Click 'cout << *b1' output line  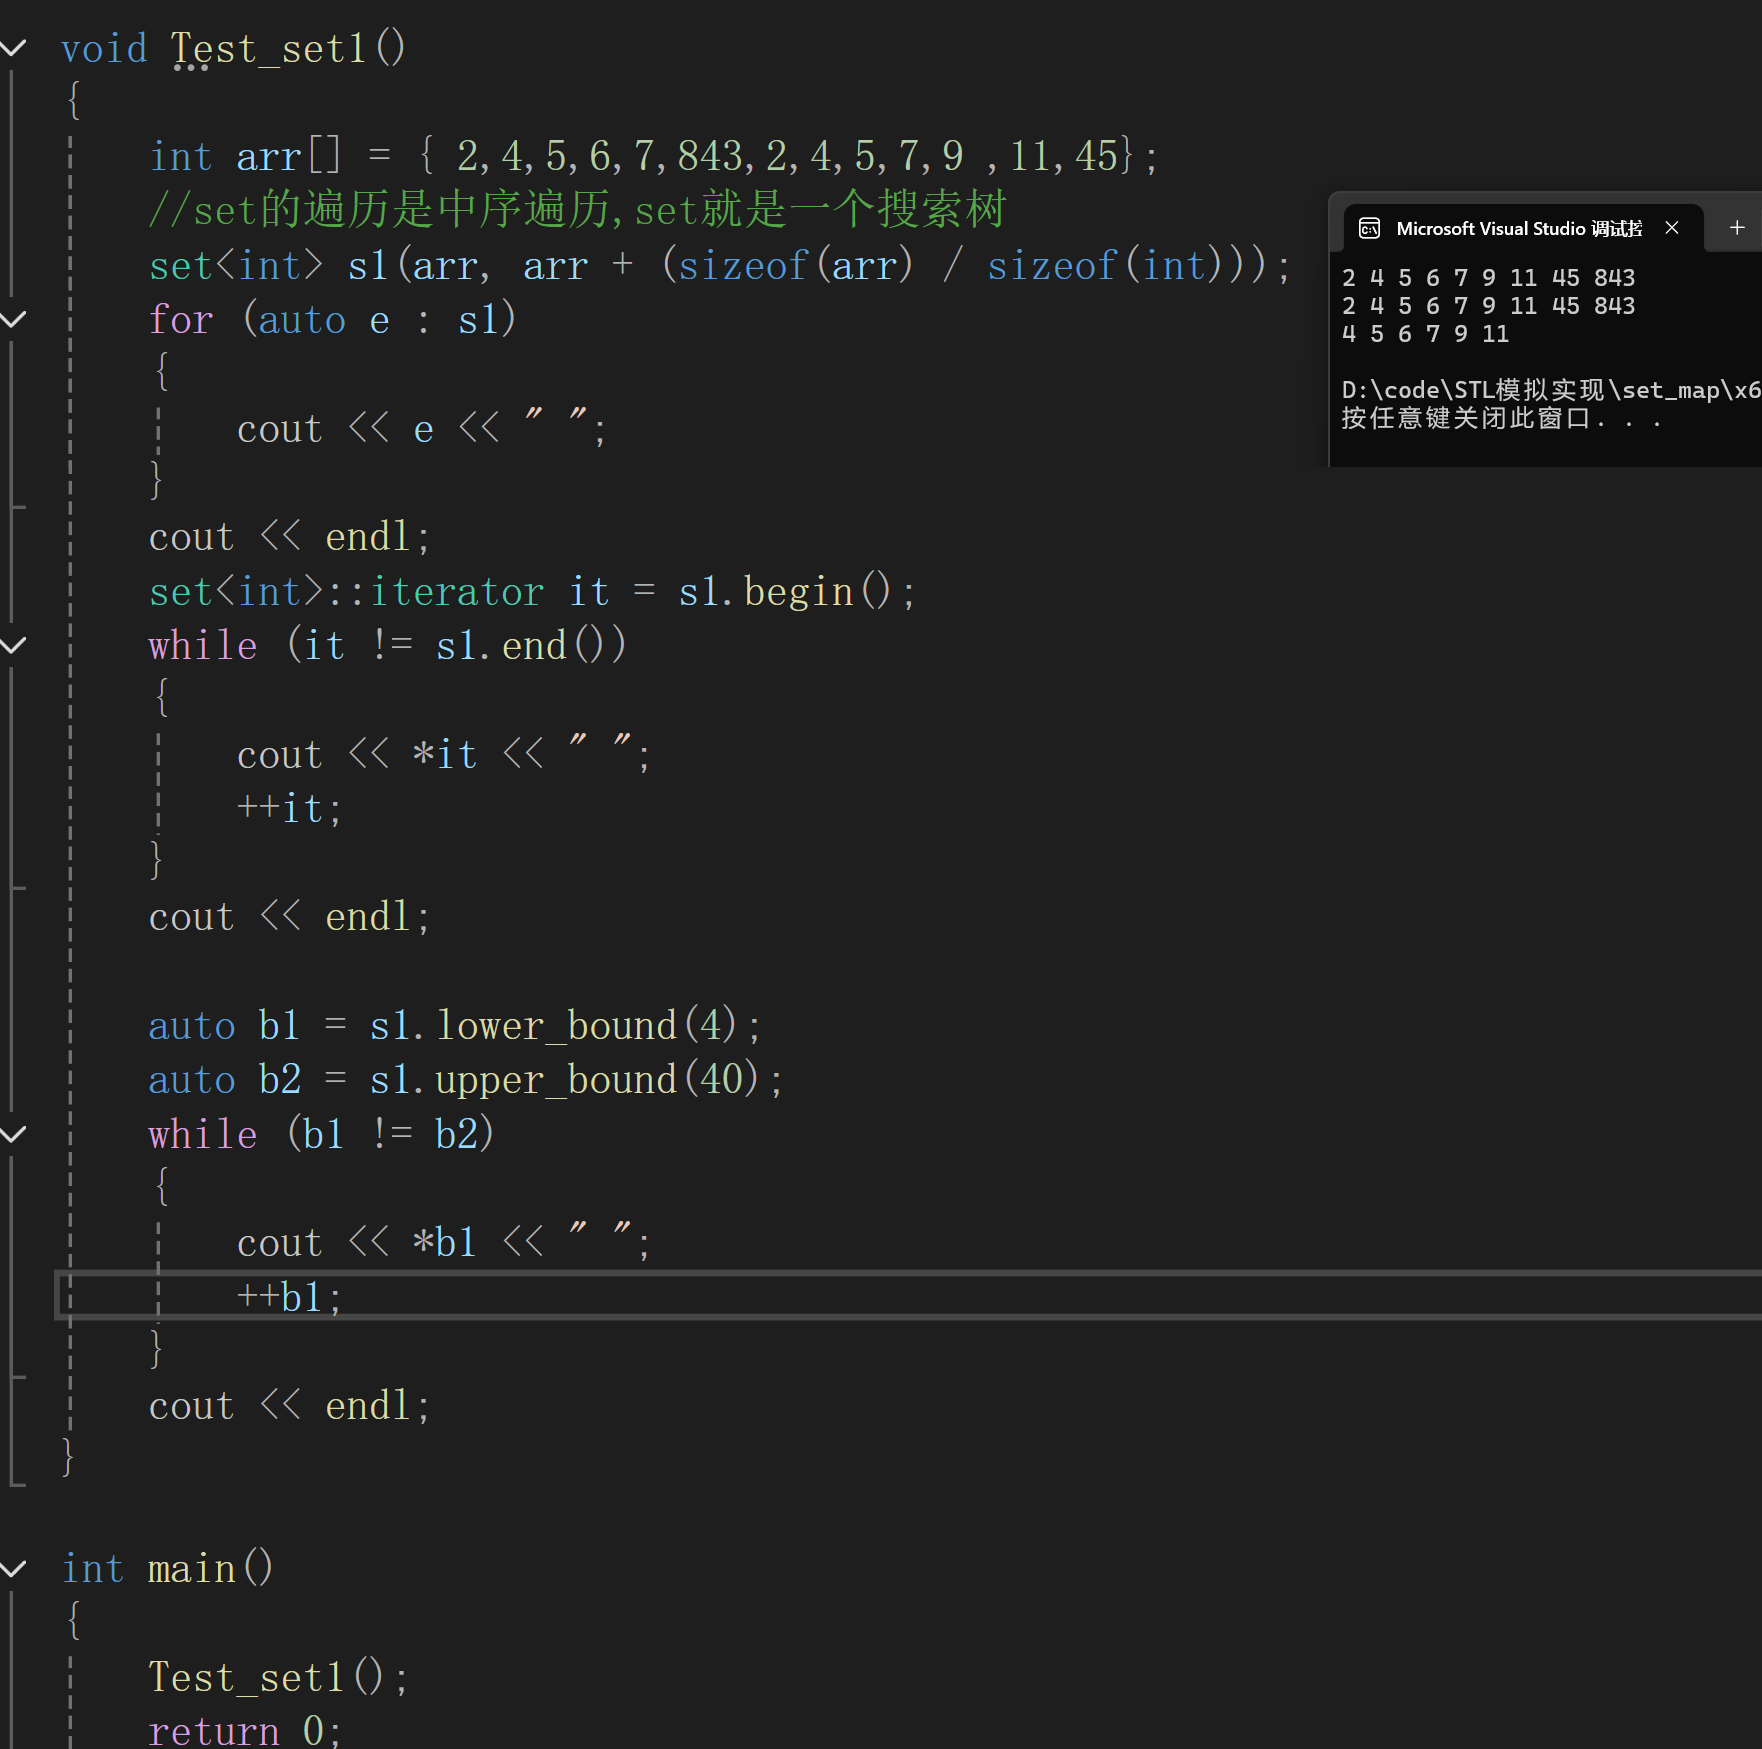(x=443, y=1242)
